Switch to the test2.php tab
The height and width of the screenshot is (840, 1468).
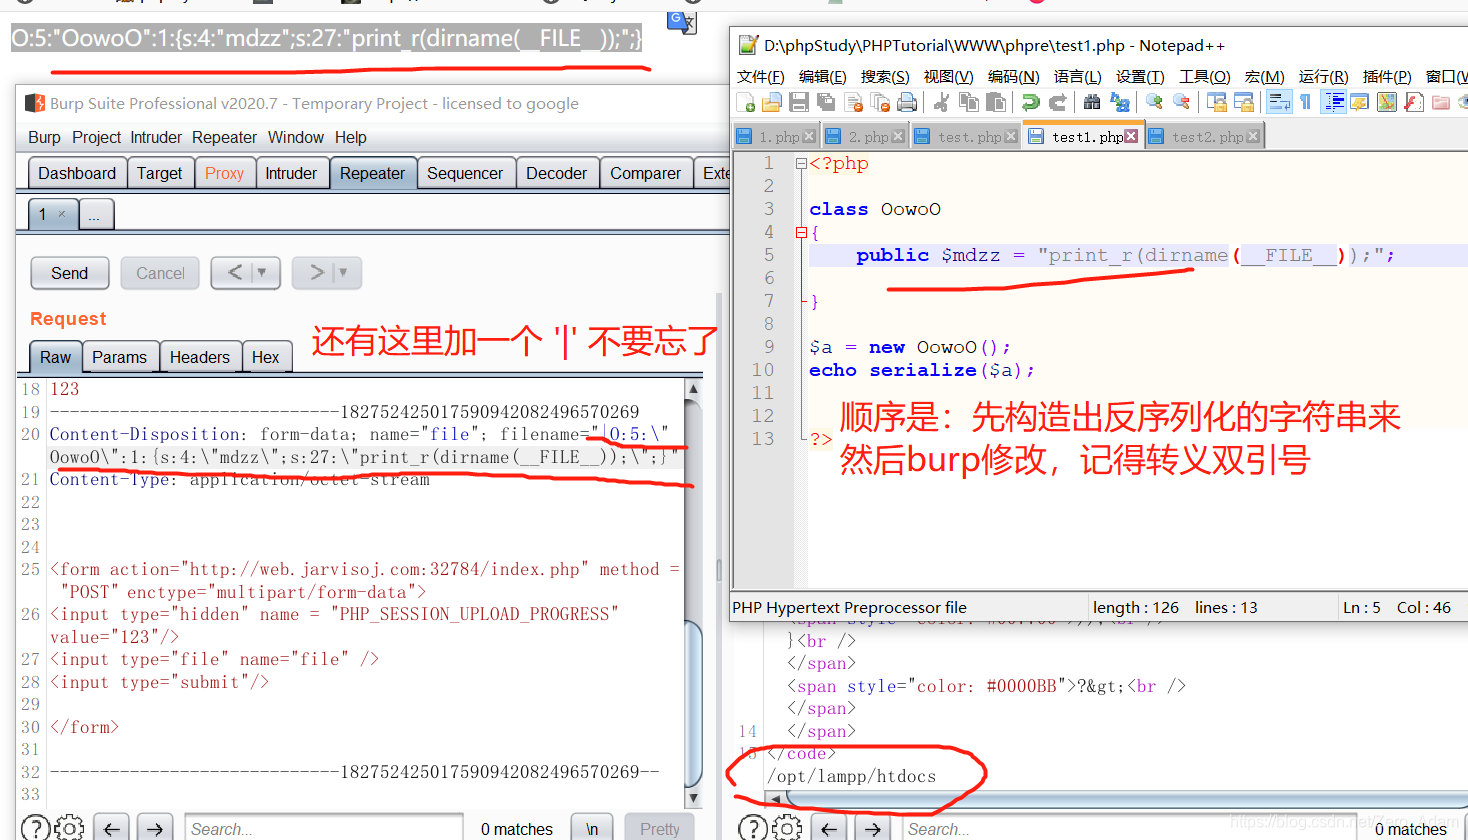tap(1207, 136)
